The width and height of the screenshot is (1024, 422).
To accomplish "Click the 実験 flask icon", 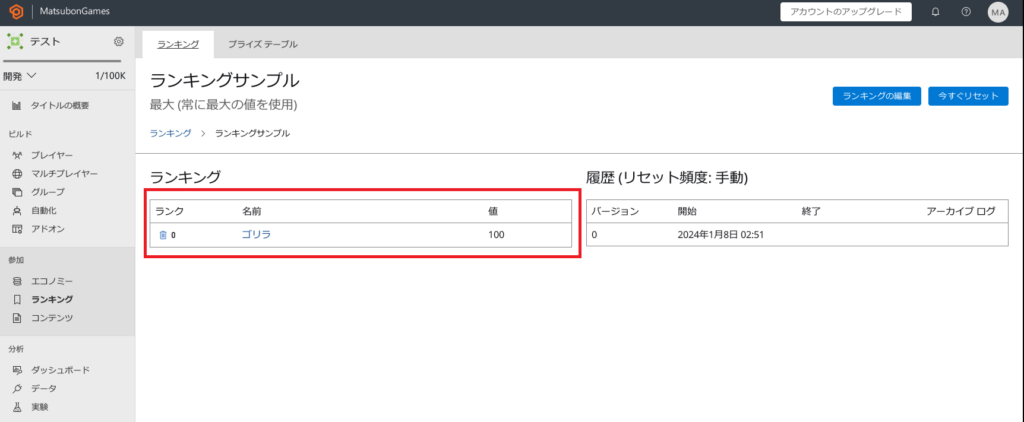I will [18, 407].
